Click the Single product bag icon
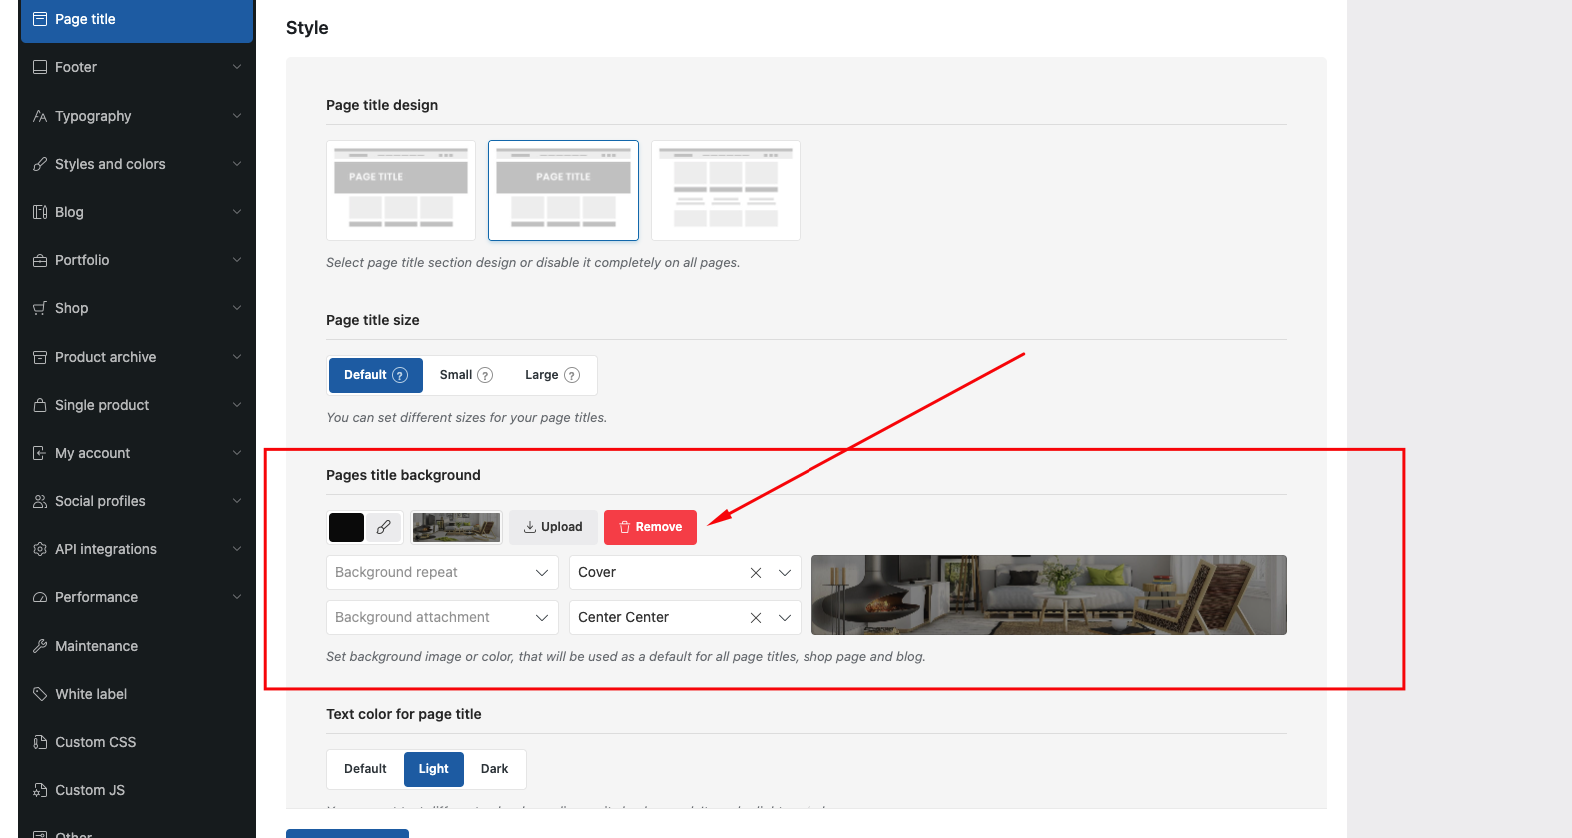This screenshot has width=1572, height=838. [40, 405]
